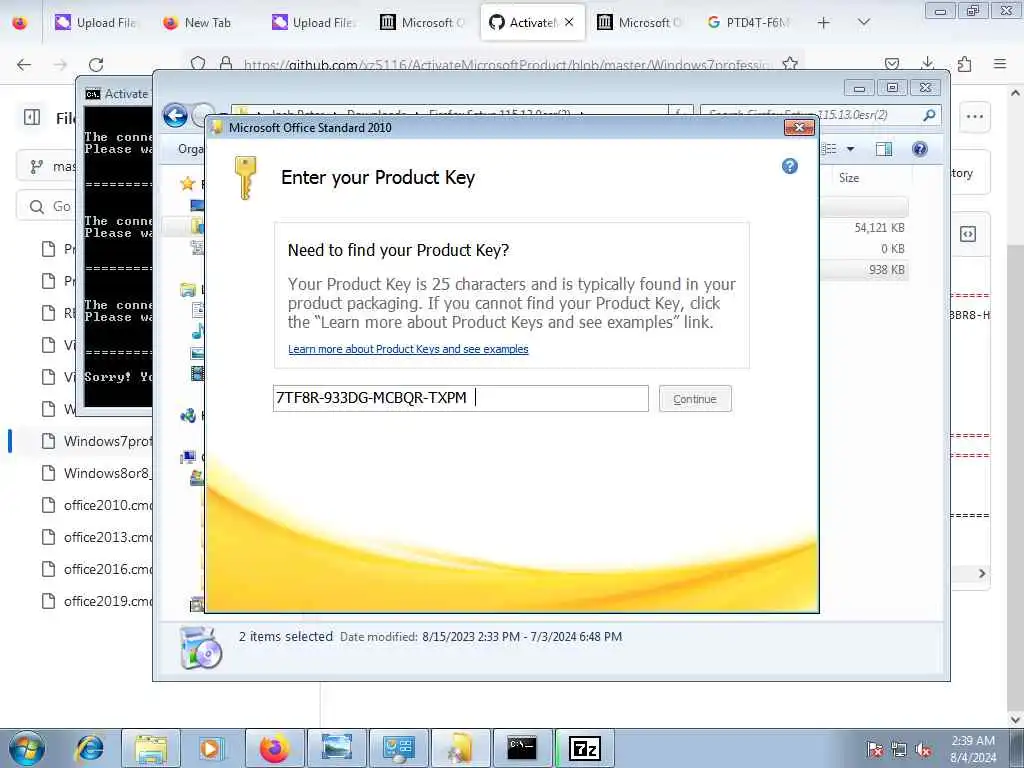This screenshot has height=768, width=1024.
Task: Click Firefox back navigation arrow
Action: click(24, 64)
